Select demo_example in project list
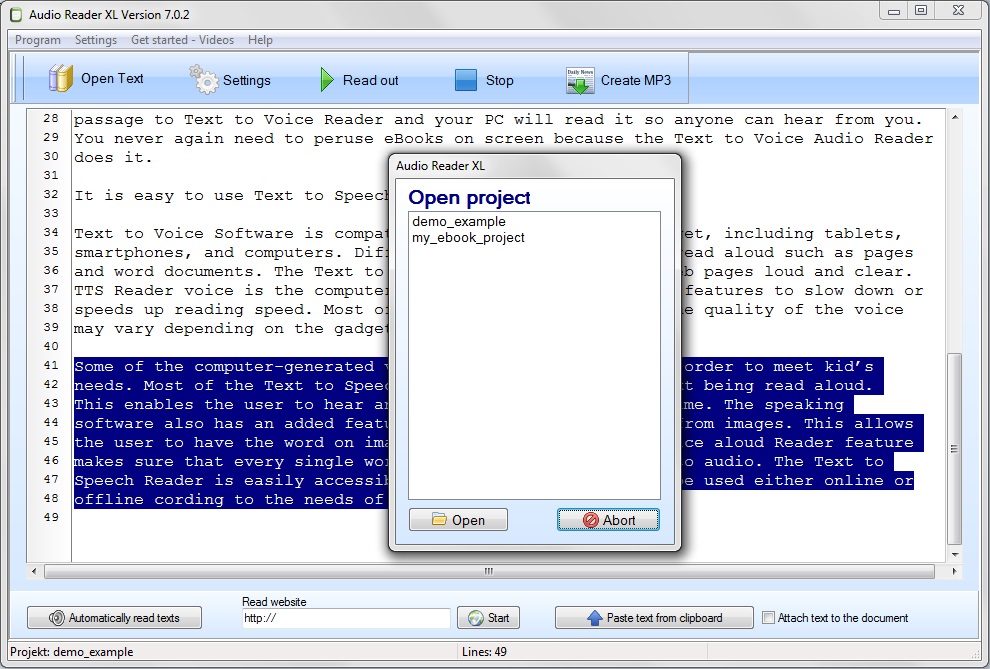Image resolution: width=990 pixels, height=669 pixels. tap(459, 222)
